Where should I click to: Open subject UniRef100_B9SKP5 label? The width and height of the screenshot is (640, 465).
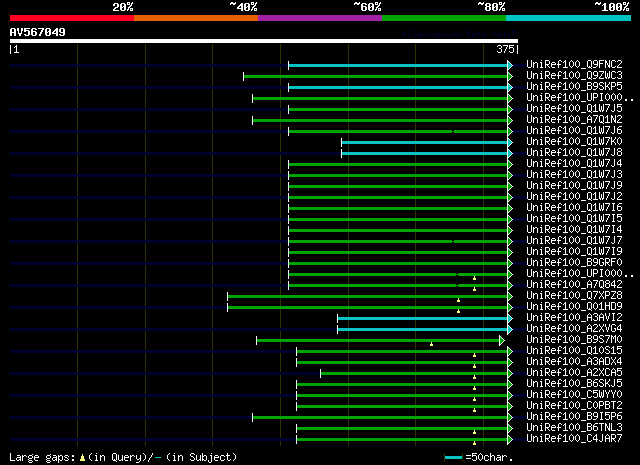(574, 86)
